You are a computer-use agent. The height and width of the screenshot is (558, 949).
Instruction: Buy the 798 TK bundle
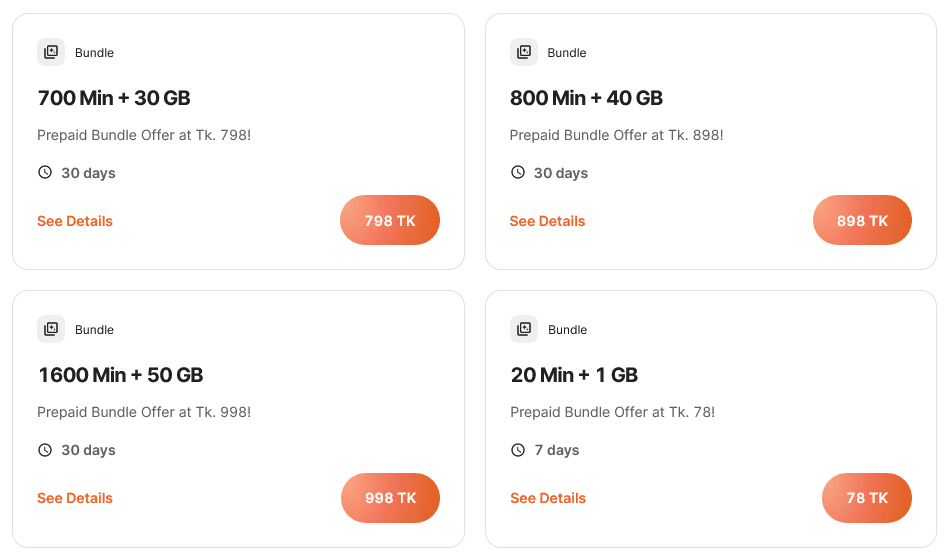(x=390, y=220)
